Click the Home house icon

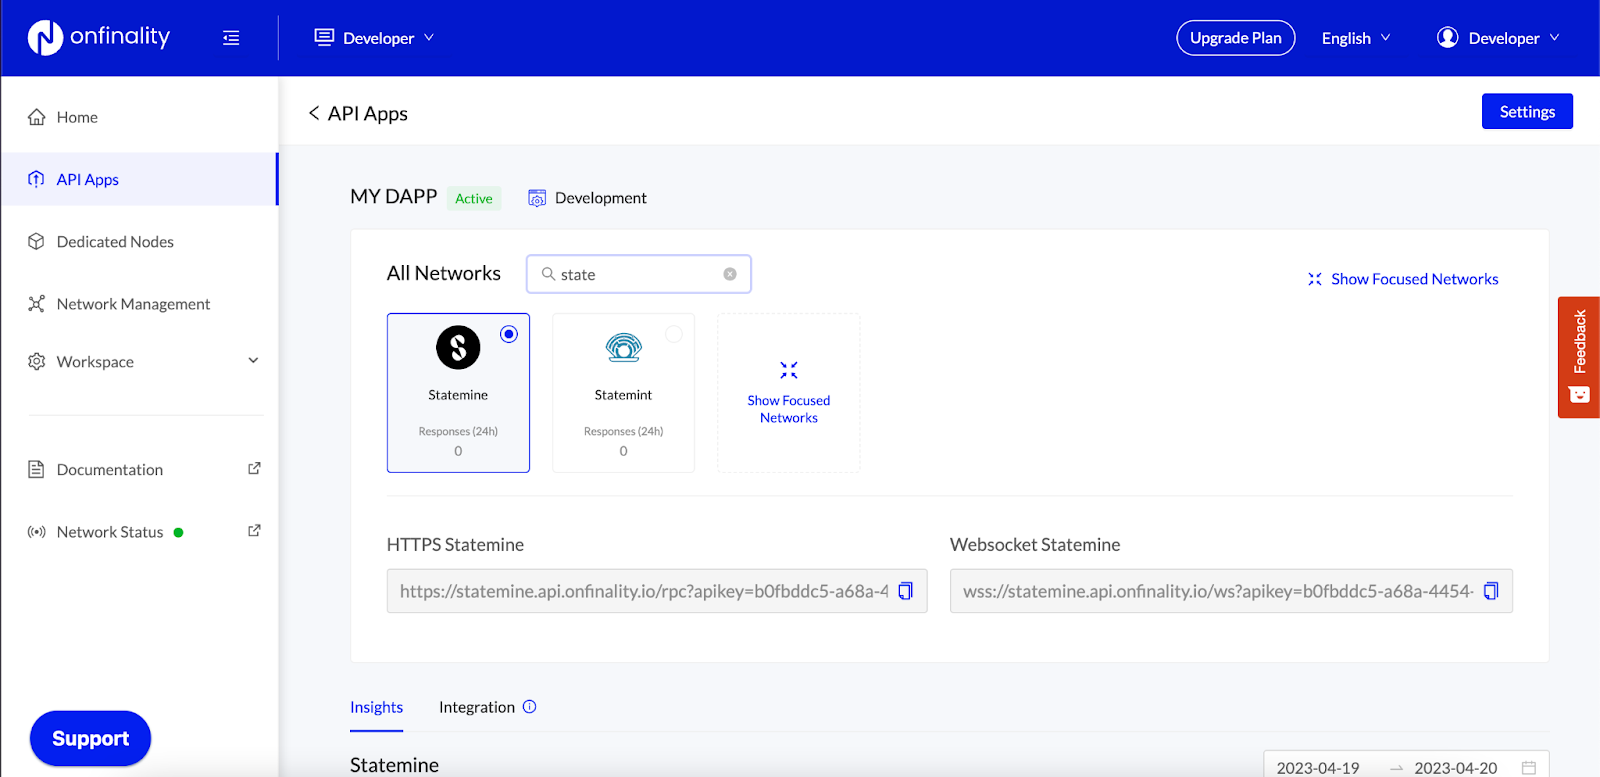(x=37, y=117)
